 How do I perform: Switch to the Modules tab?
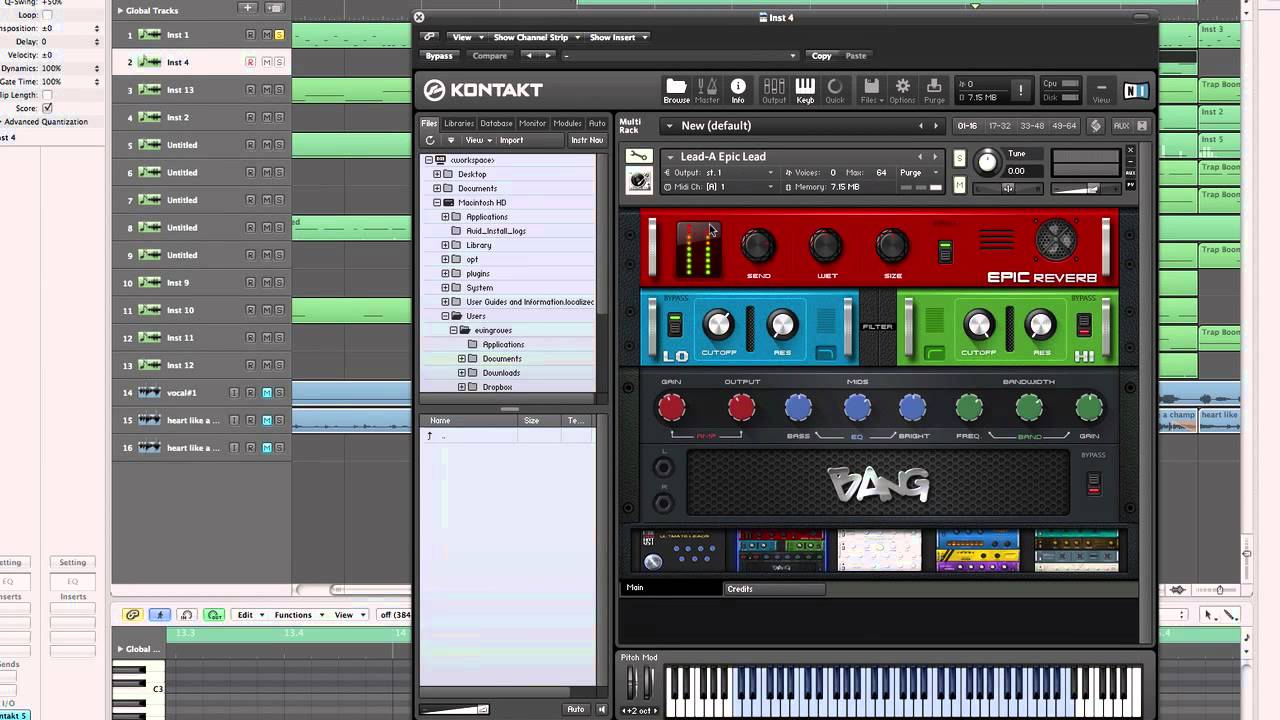[567, 123]
